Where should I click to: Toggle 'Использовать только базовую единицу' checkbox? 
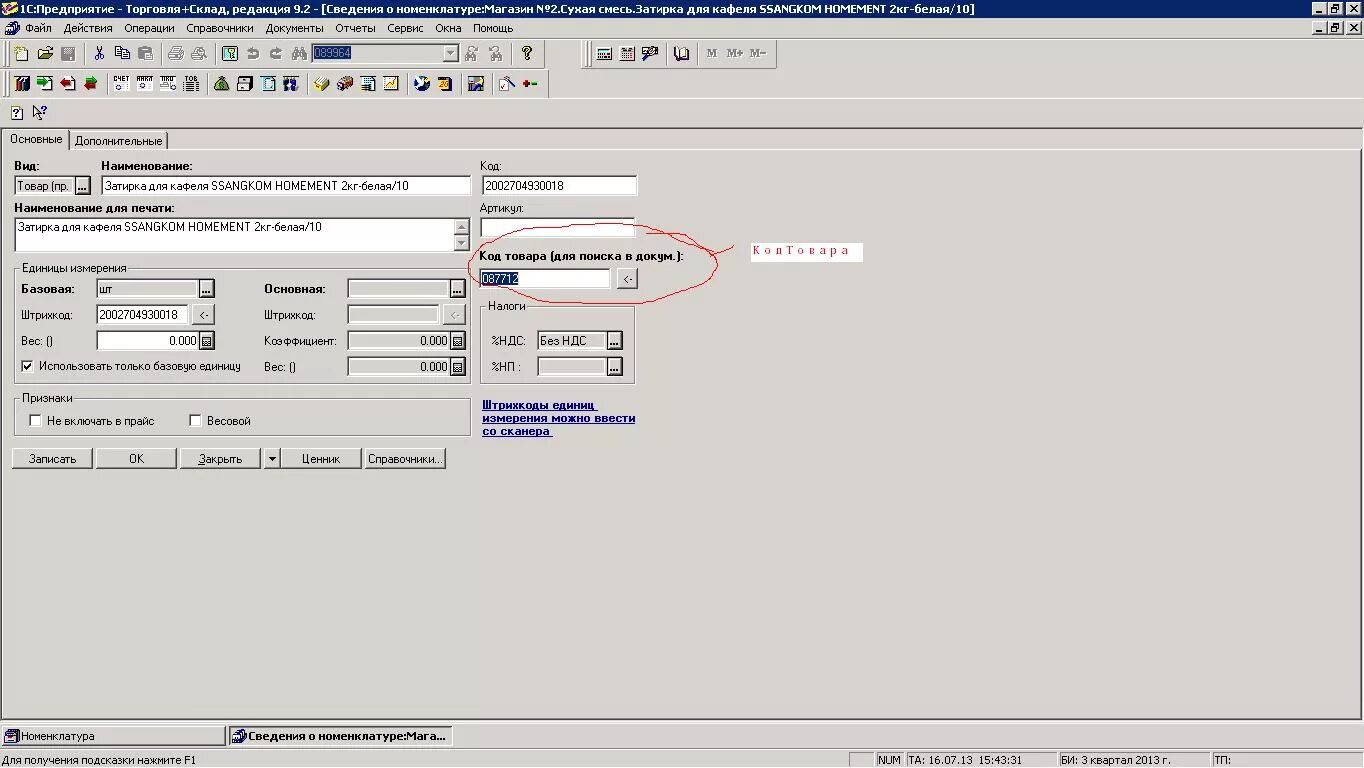click(x=27, y=366)
